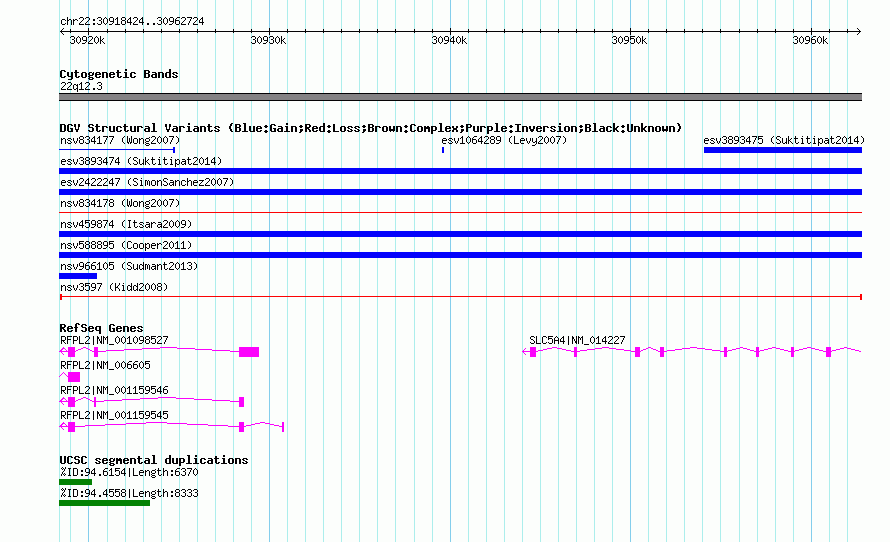
Task: Open the nsv966105 (Sudmant2013) label
Action: click(129, 266)
